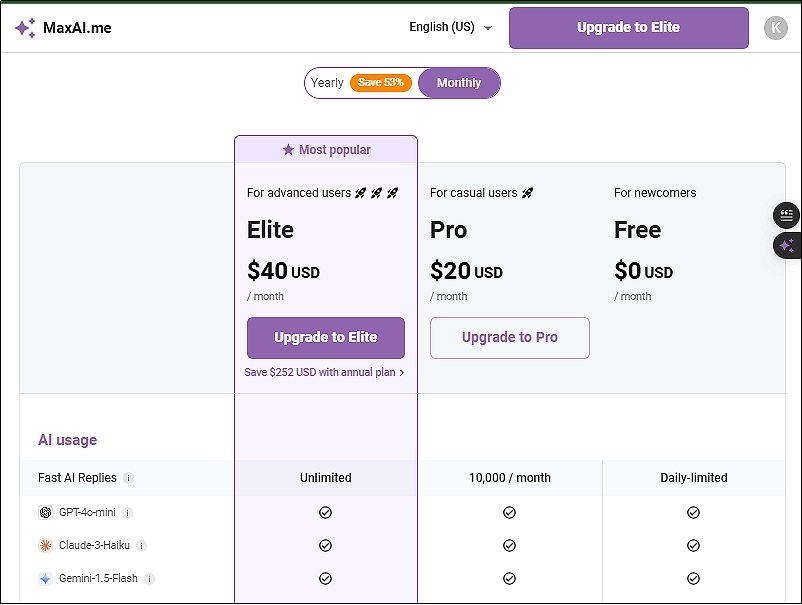
Task: Open the quote summary sidebar icon
Action: coord(786,215)
